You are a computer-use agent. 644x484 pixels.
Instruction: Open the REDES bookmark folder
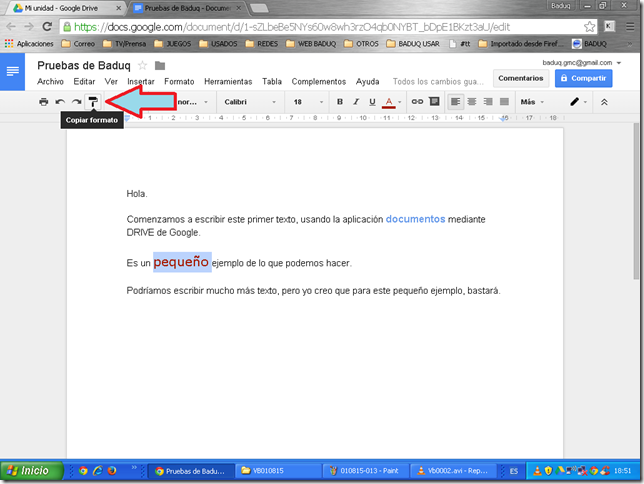coord(262,44)
